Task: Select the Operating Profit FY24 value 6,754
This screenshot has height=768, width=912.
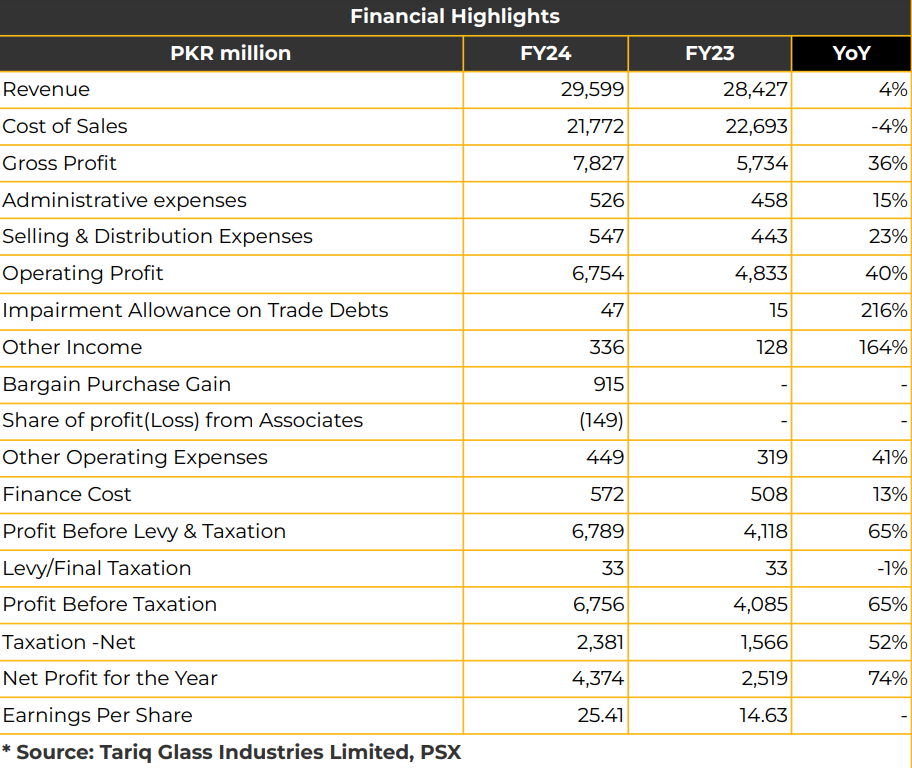Action: click(x=598, y=273)
